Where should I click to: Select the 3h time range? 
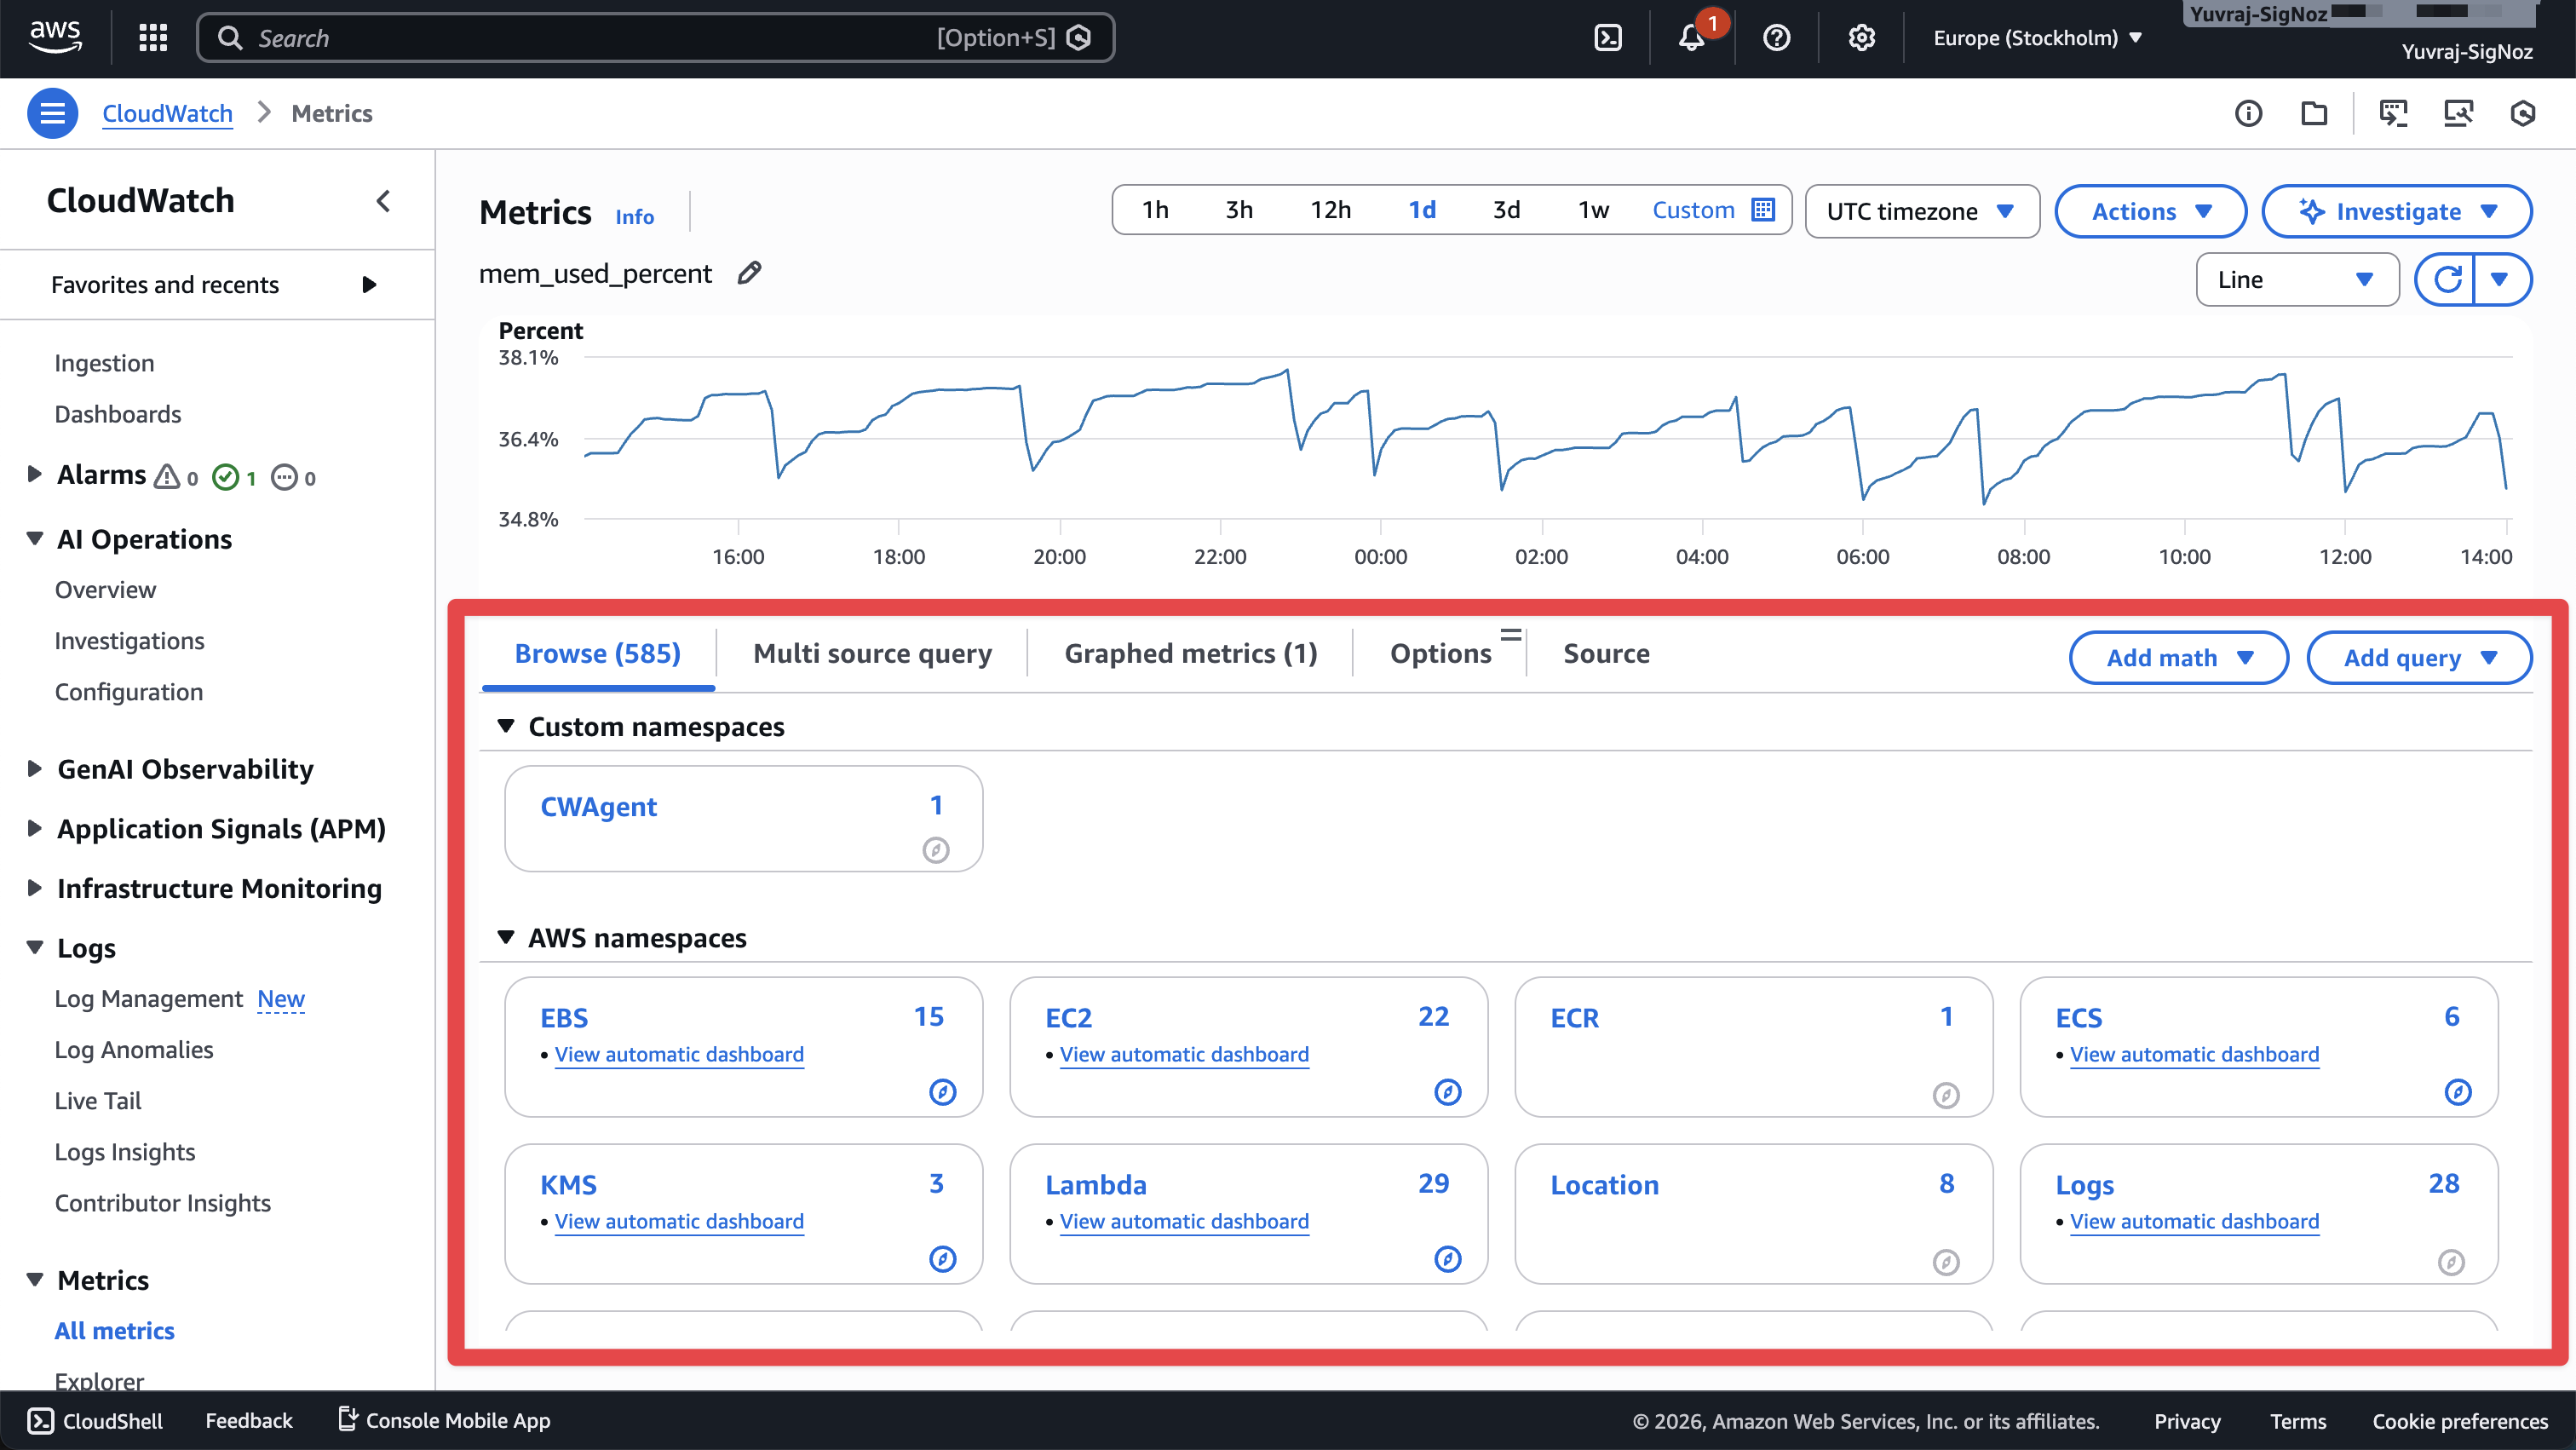(x=1239, y=210)
